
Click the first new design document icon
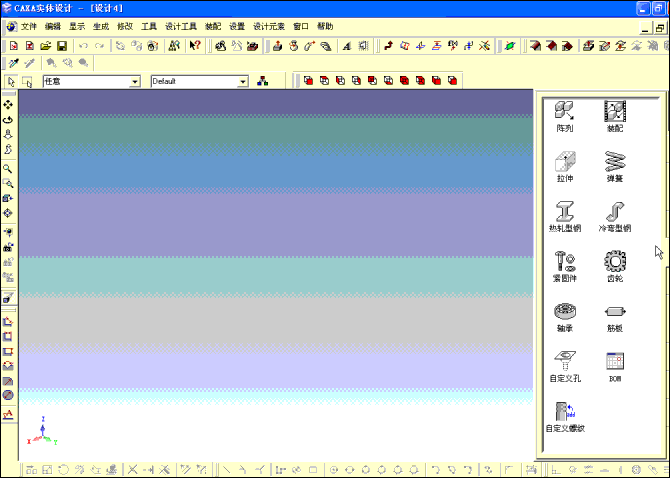[14, 46]
